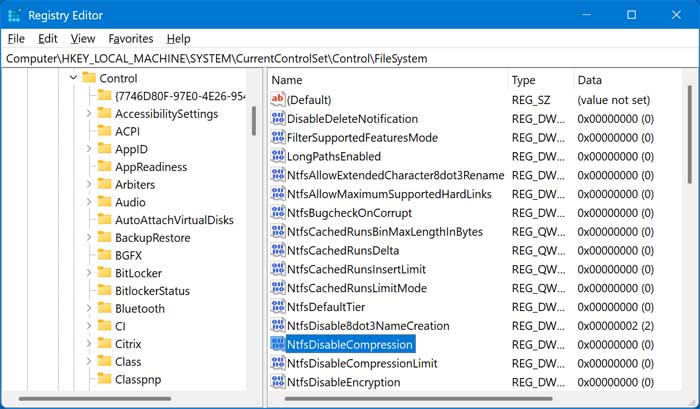The width and height of the screenshot is (700, 409).
Task: Select the AppReadiness tree key
Action: [151, 167]
